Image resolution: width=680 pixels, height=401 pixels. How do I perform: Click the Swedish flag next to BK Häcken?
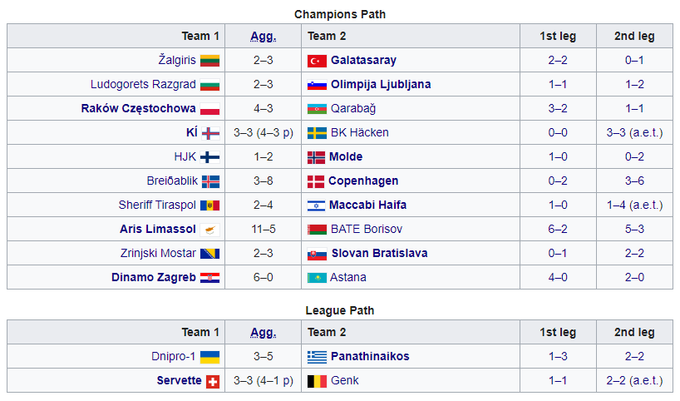click(316, 133)
